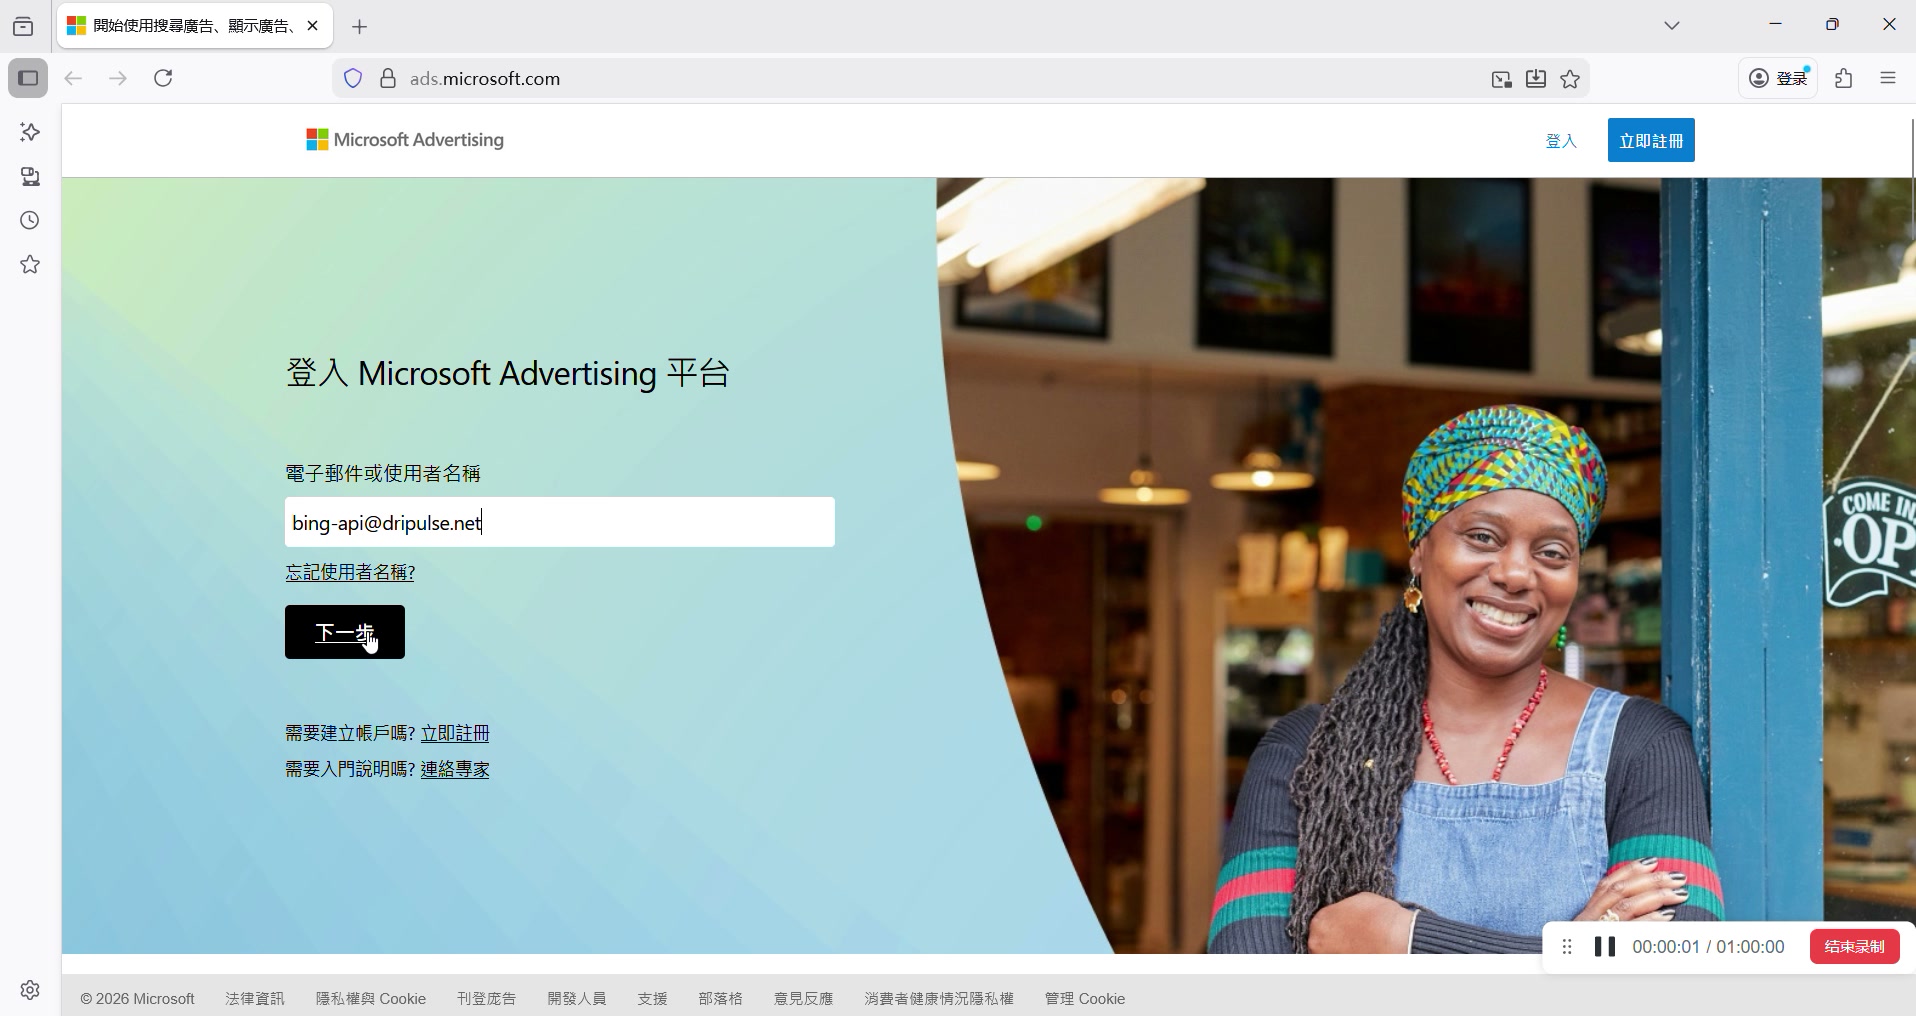Go forward to the next page
Image resolution: width=1916 pixels, height=1016 pixels.
tap(118, 78)
